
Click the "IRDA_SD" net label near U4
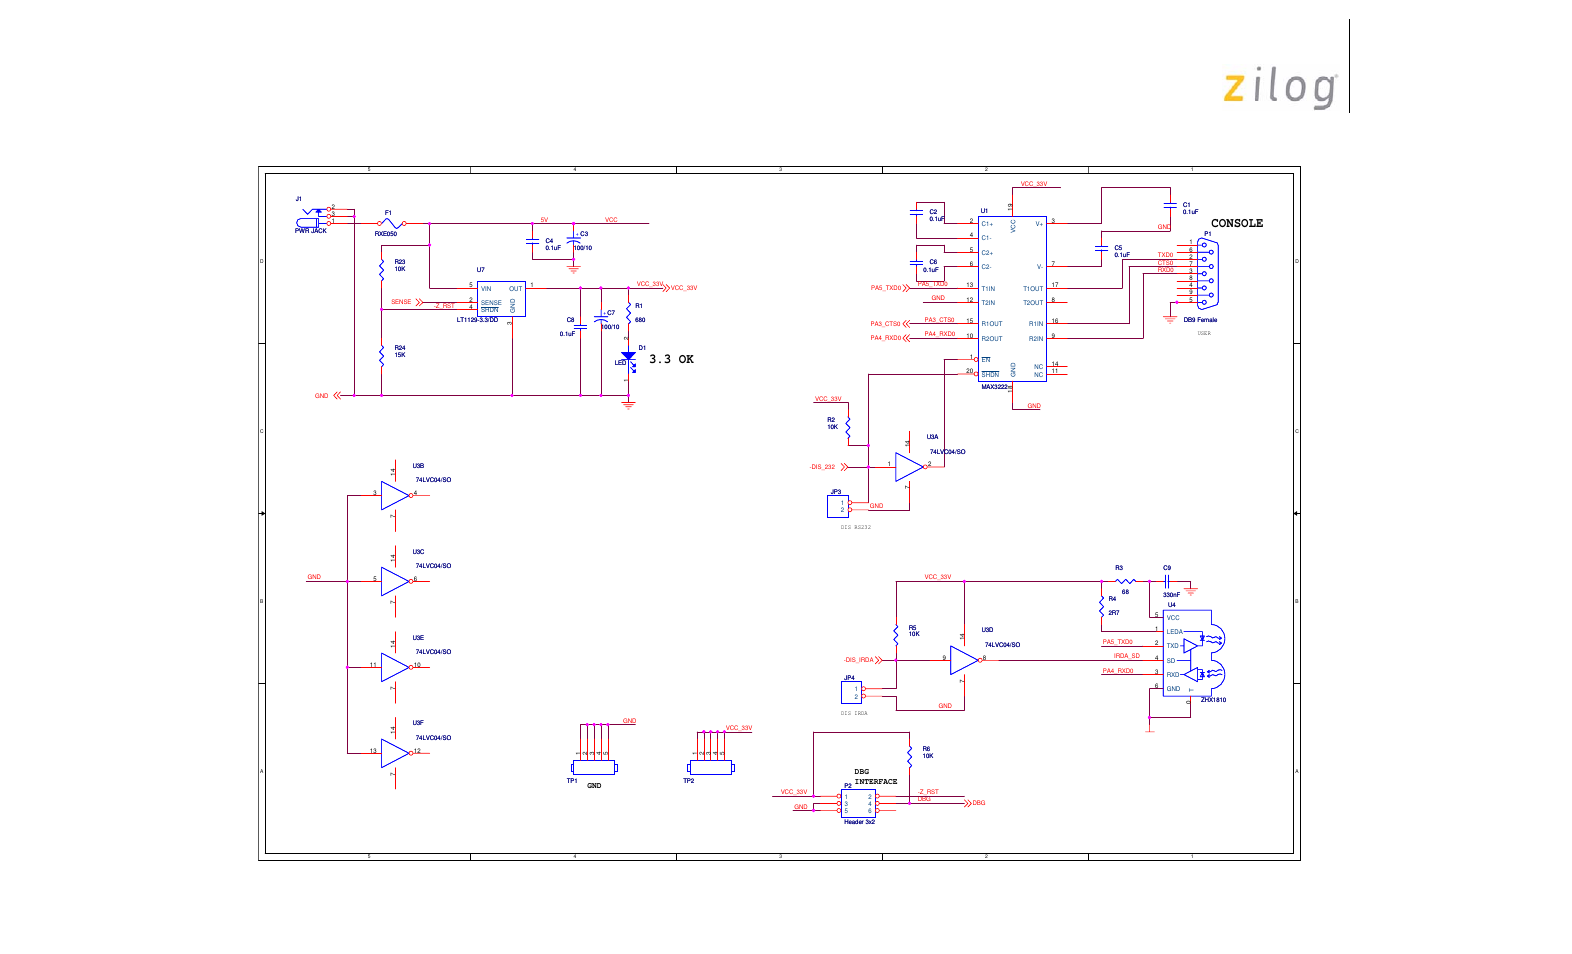1127,656
